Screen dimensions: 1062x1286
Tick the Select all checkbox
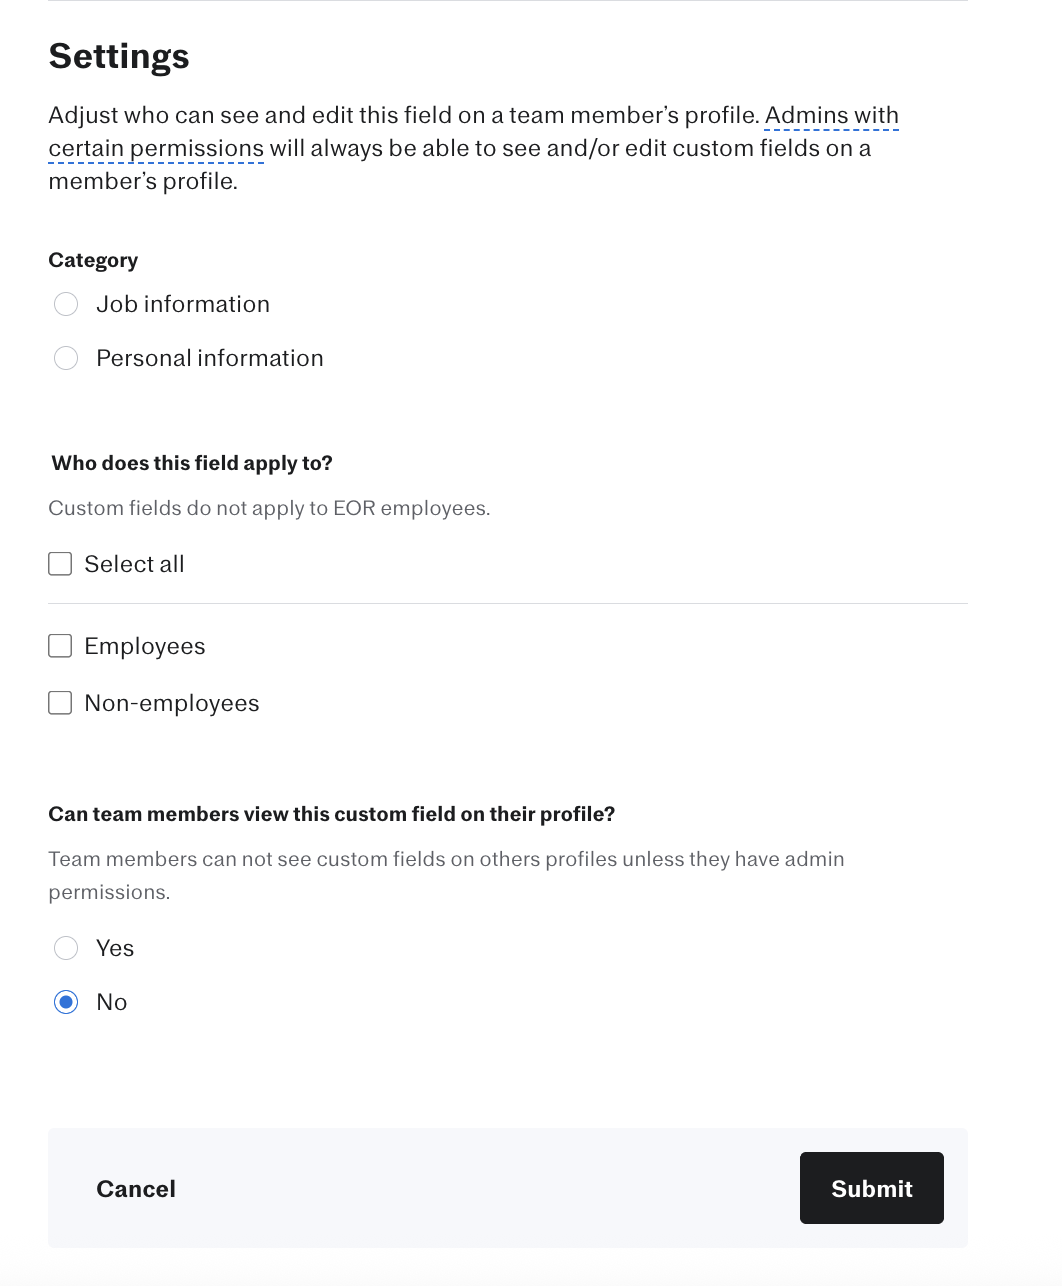point(61,564)
